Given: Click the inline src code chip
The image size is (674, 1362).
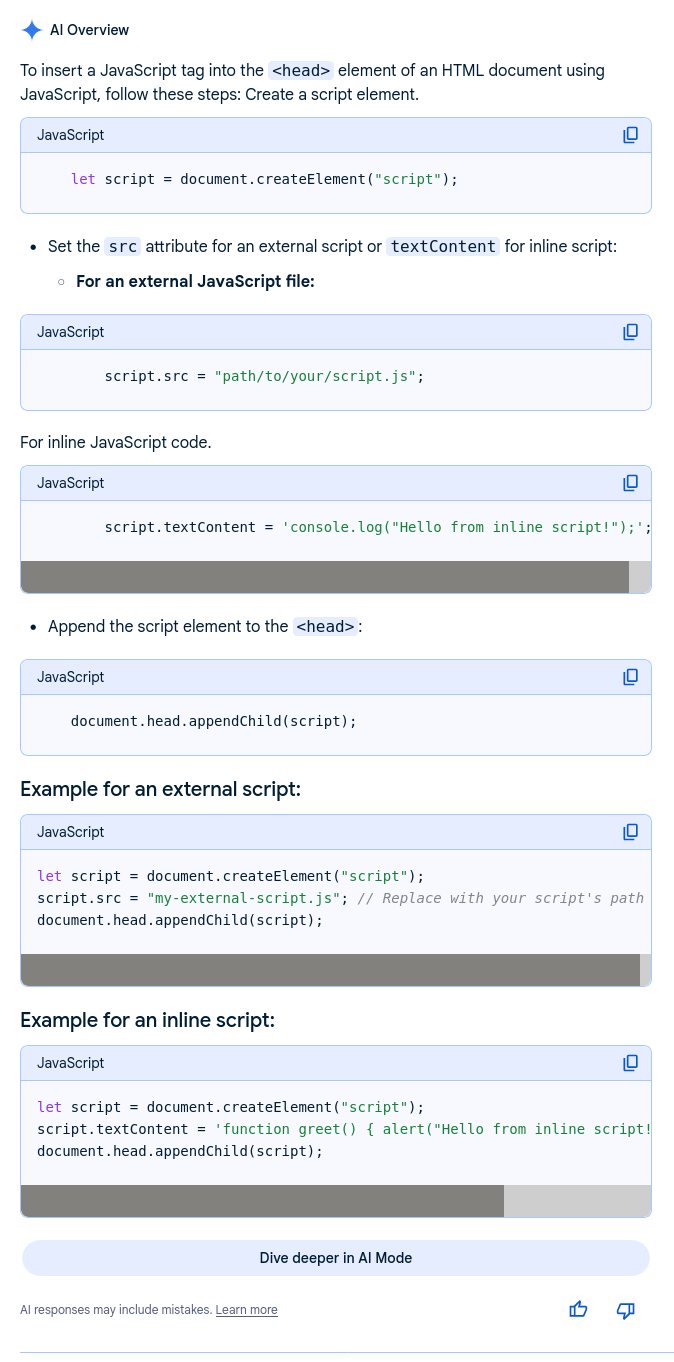Looking at the screenshot, I should [x=123, y=246].
